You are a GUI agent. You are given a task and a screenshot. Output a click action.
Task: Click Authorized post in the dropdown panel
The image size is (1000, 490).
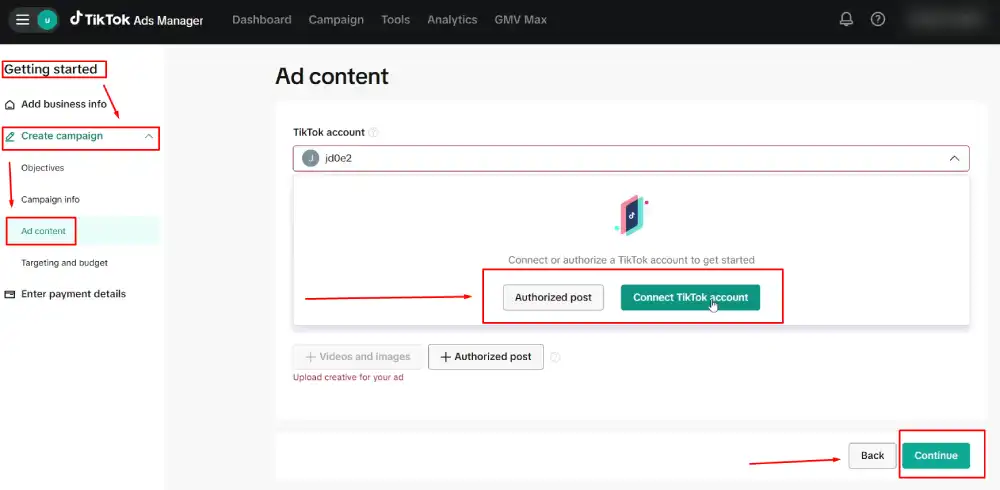click(553, 297)
